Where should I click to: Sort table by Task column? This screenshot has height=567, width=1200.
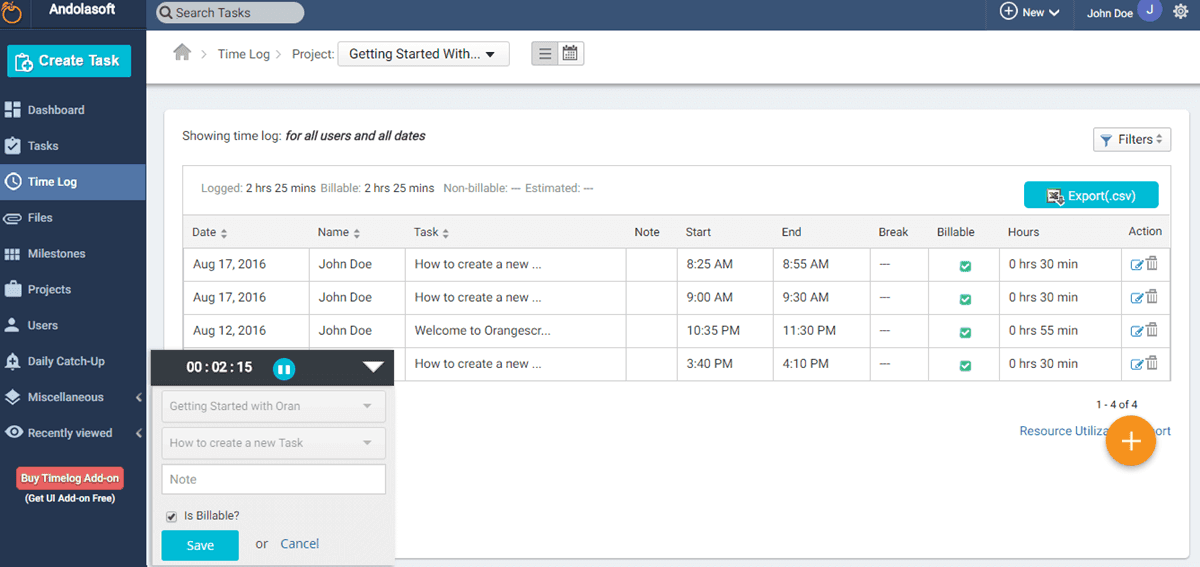tap(432, 232)
